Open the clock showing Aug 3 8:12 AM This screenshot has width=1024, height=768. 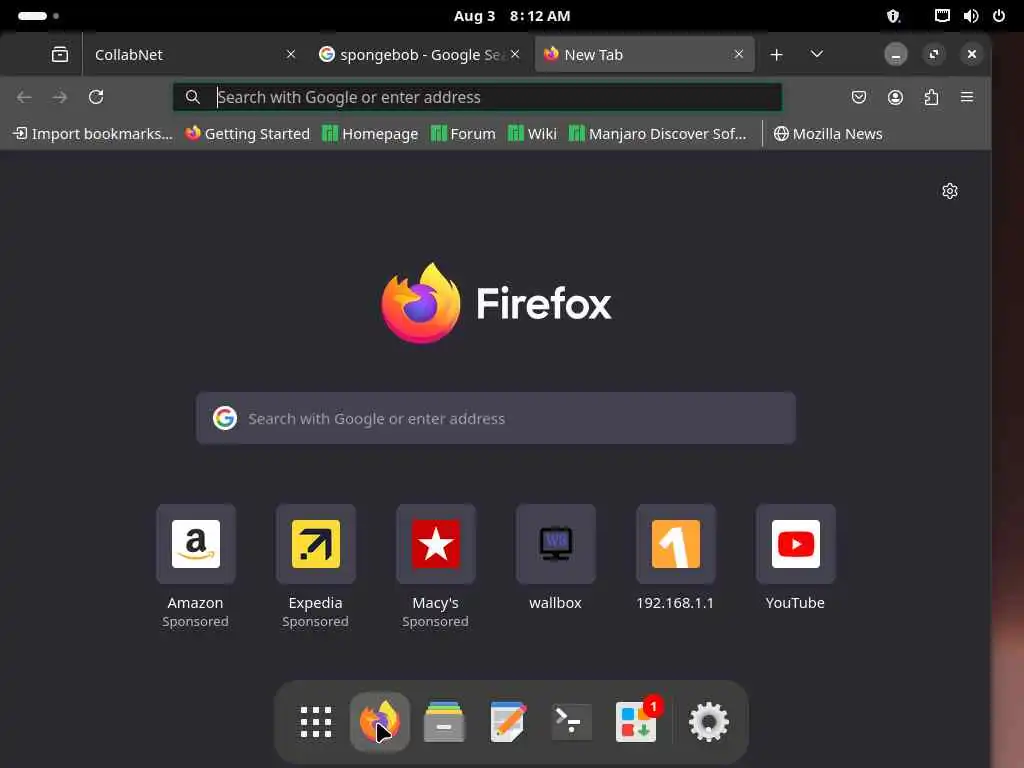[512, 16]
